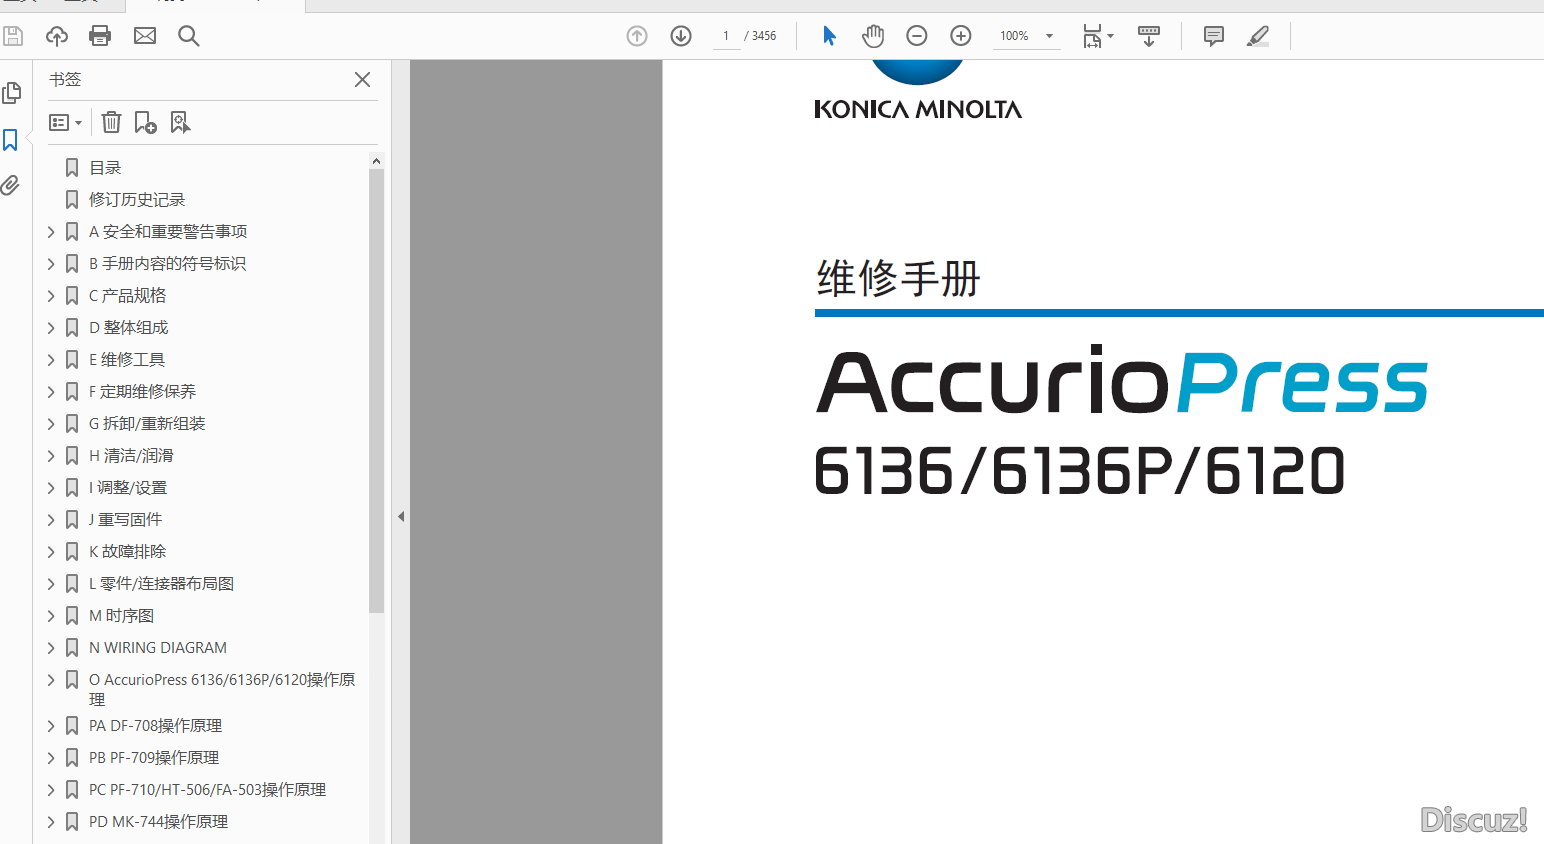The height and width of the screenshot is (844, 1544).
Task: Toggle the bookmarks side panel icon
Action: pos(11,140)
